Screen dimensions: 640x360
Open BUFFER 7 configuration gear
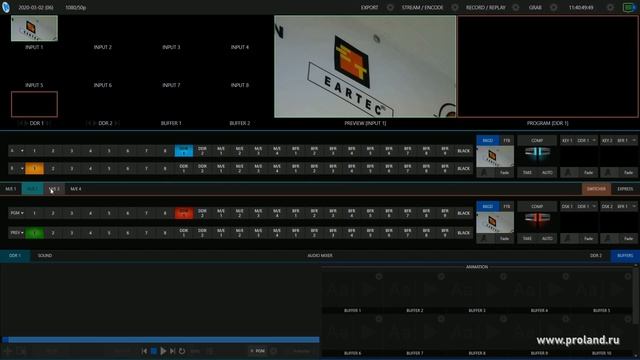point(441,319)
